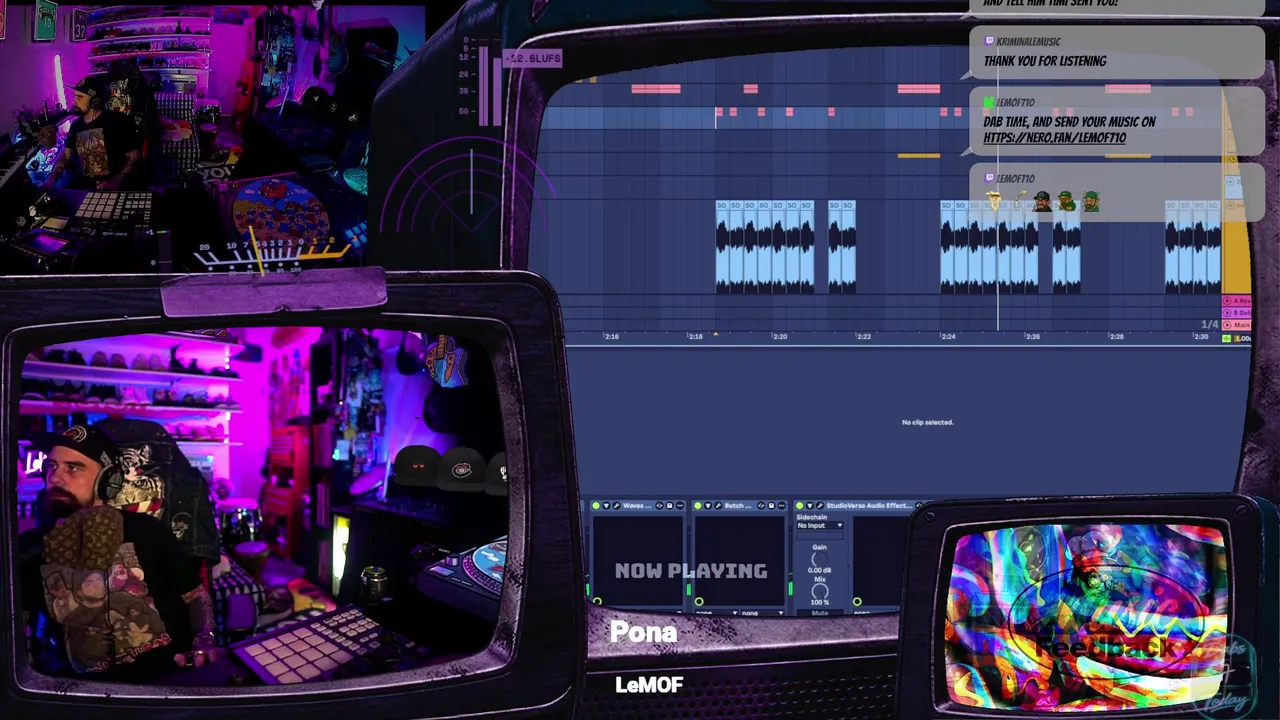1280x720 pixels.
Task: Click the last bearded emote in chat
Action: [1091, 201]
